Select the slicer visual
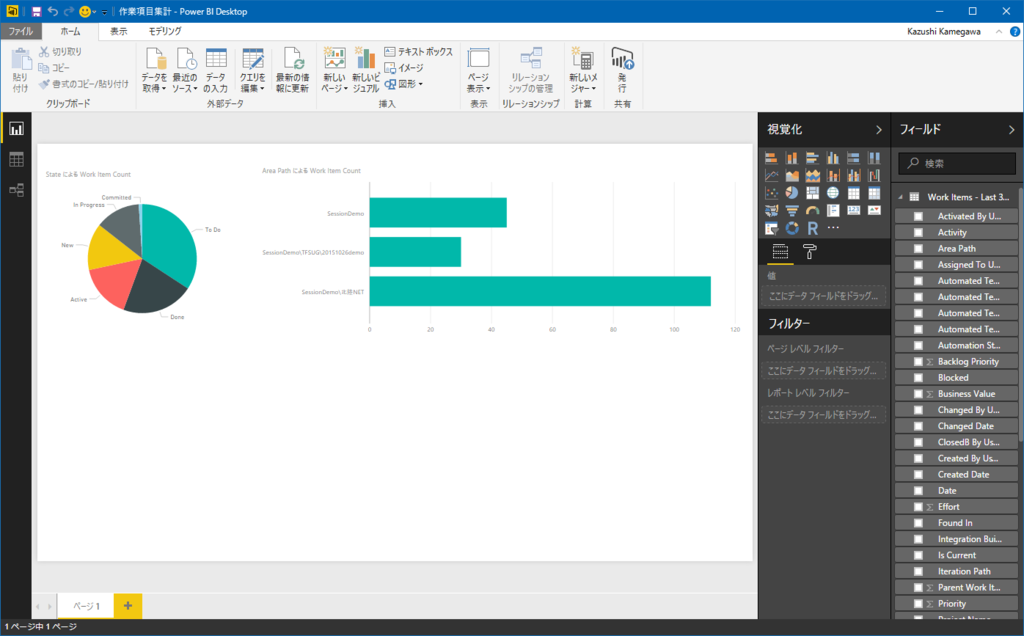Screen dimensions: 1024x636 point(771,228)
